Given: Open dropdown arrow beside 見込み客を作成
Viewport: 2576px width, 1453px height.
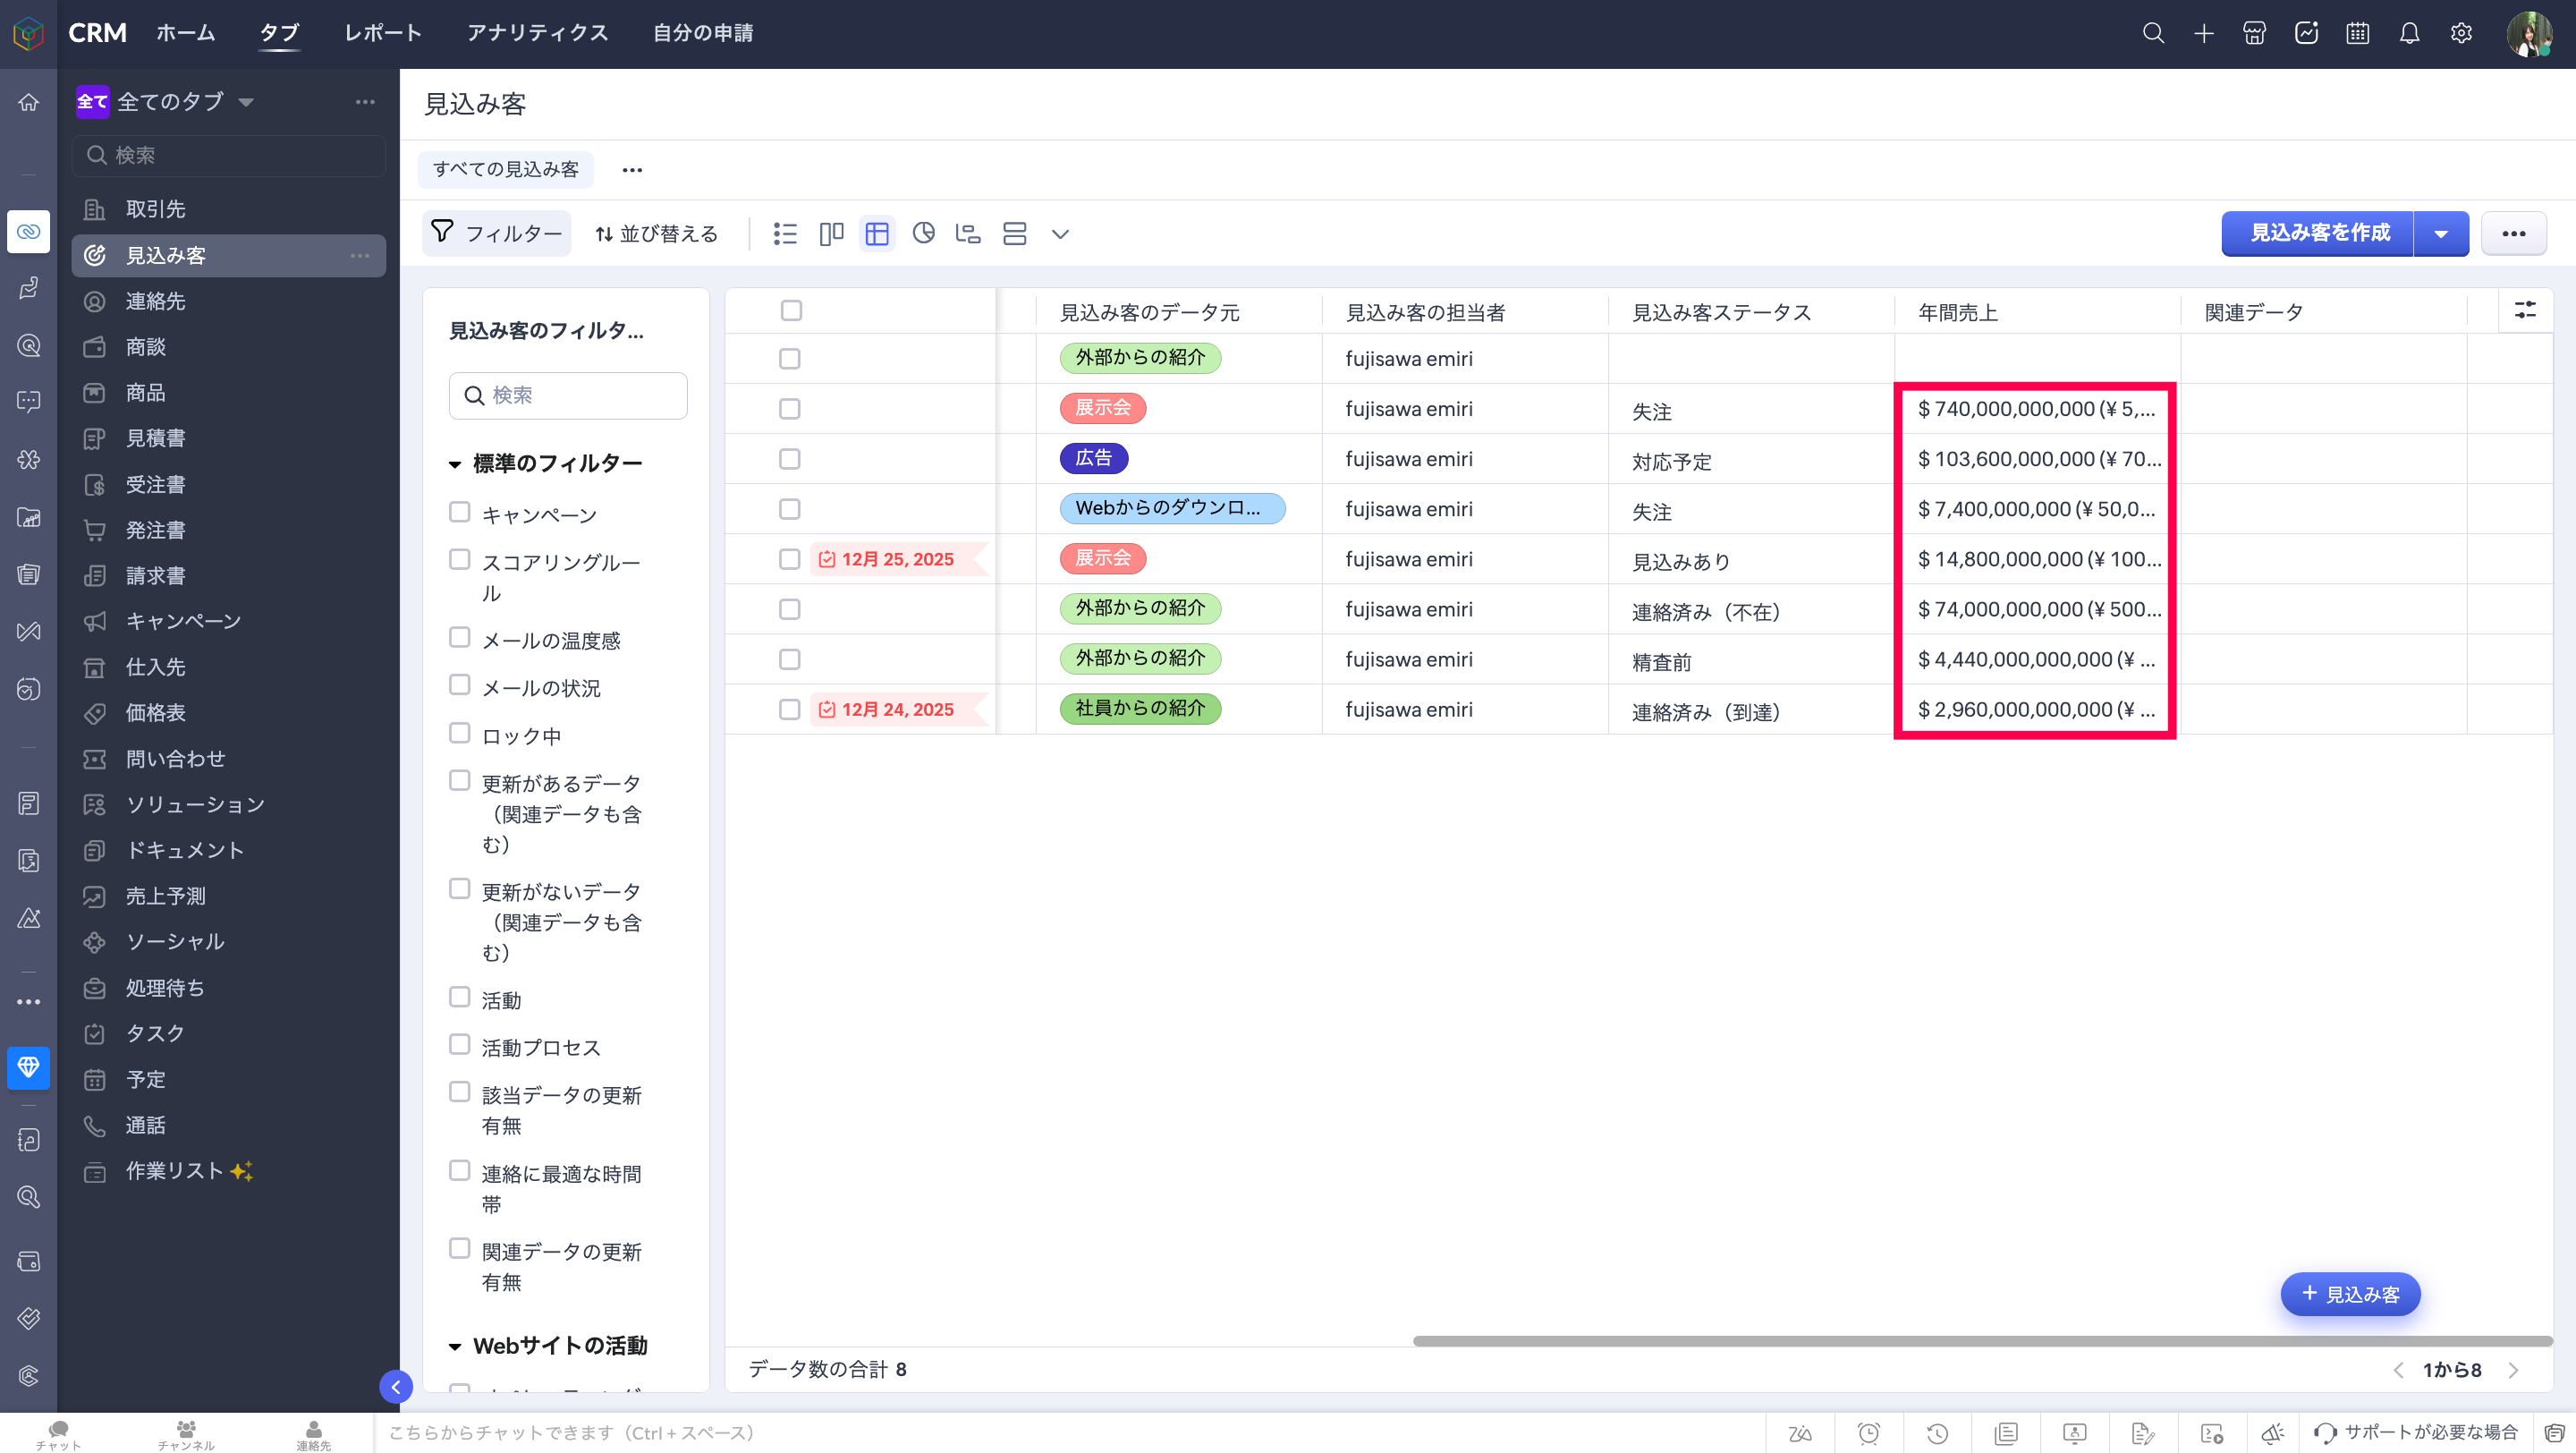Looking at the screenshot, I should [x=2441, y=234].
